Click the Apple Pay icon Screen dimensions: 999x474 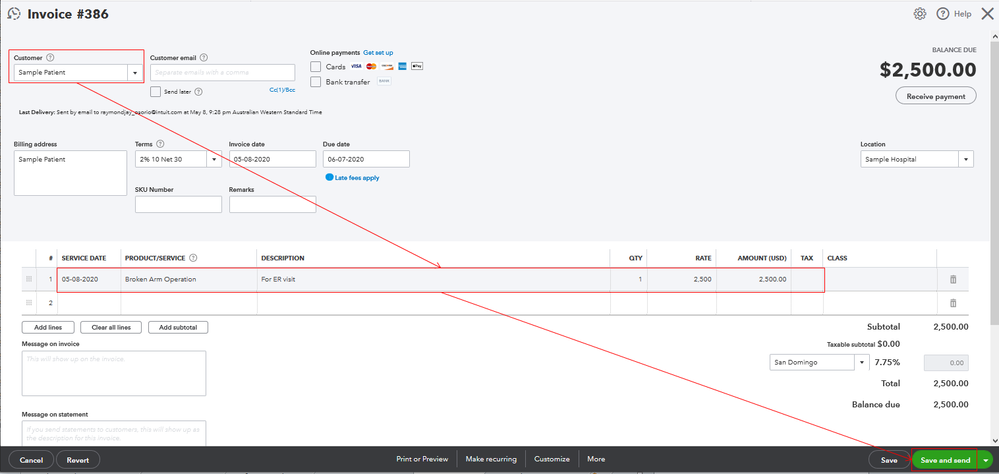[x=417, y=66]
